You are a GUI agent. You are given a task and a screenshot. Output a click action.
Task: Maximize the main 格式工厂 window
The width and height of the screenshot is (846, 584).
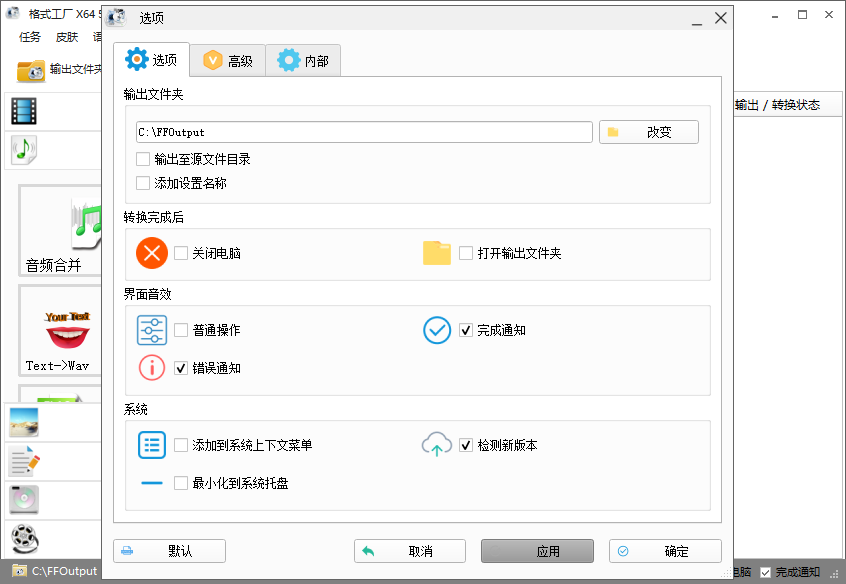click(802, 15)
